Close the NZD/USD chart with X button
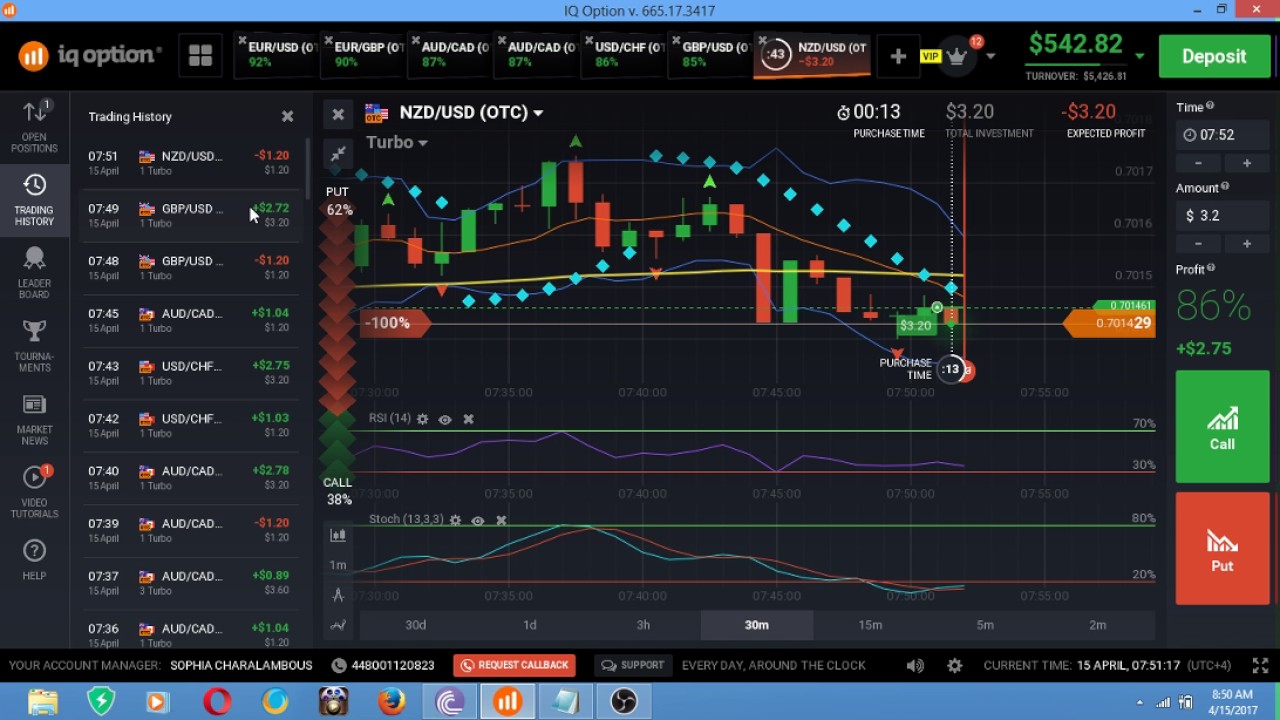This screenshot has height=720, width=1280. point(338,114)
